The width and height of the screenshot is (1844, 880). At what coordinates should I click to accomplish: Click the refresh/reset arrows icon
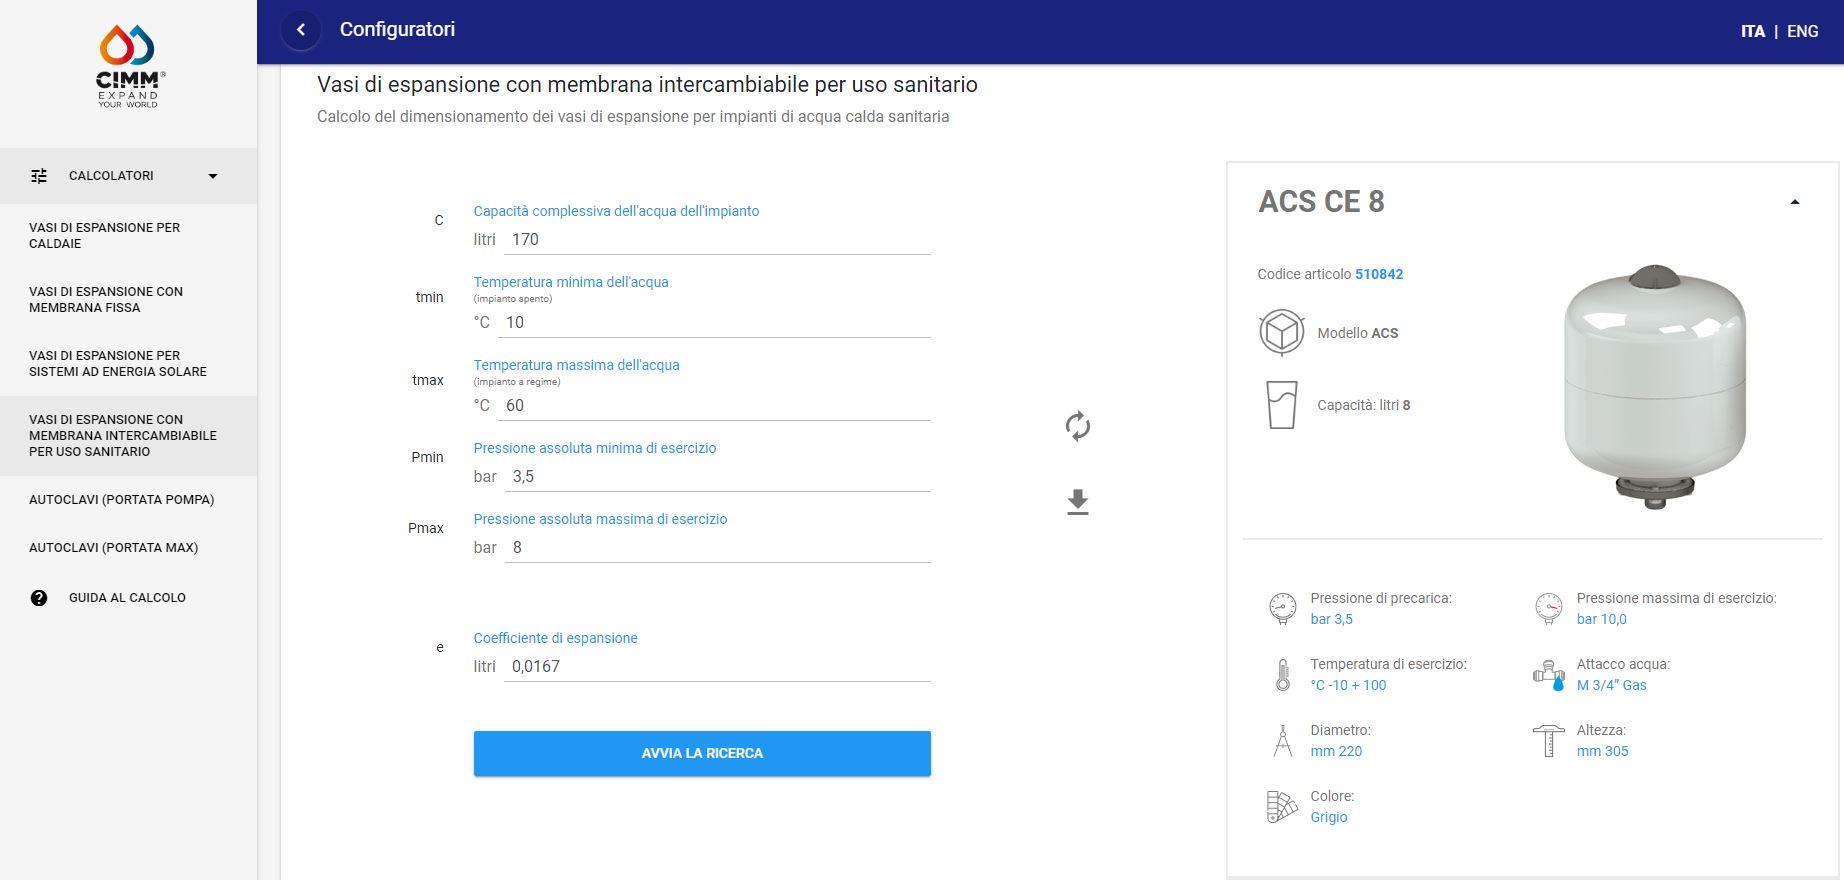click(x=1077, y=426)
